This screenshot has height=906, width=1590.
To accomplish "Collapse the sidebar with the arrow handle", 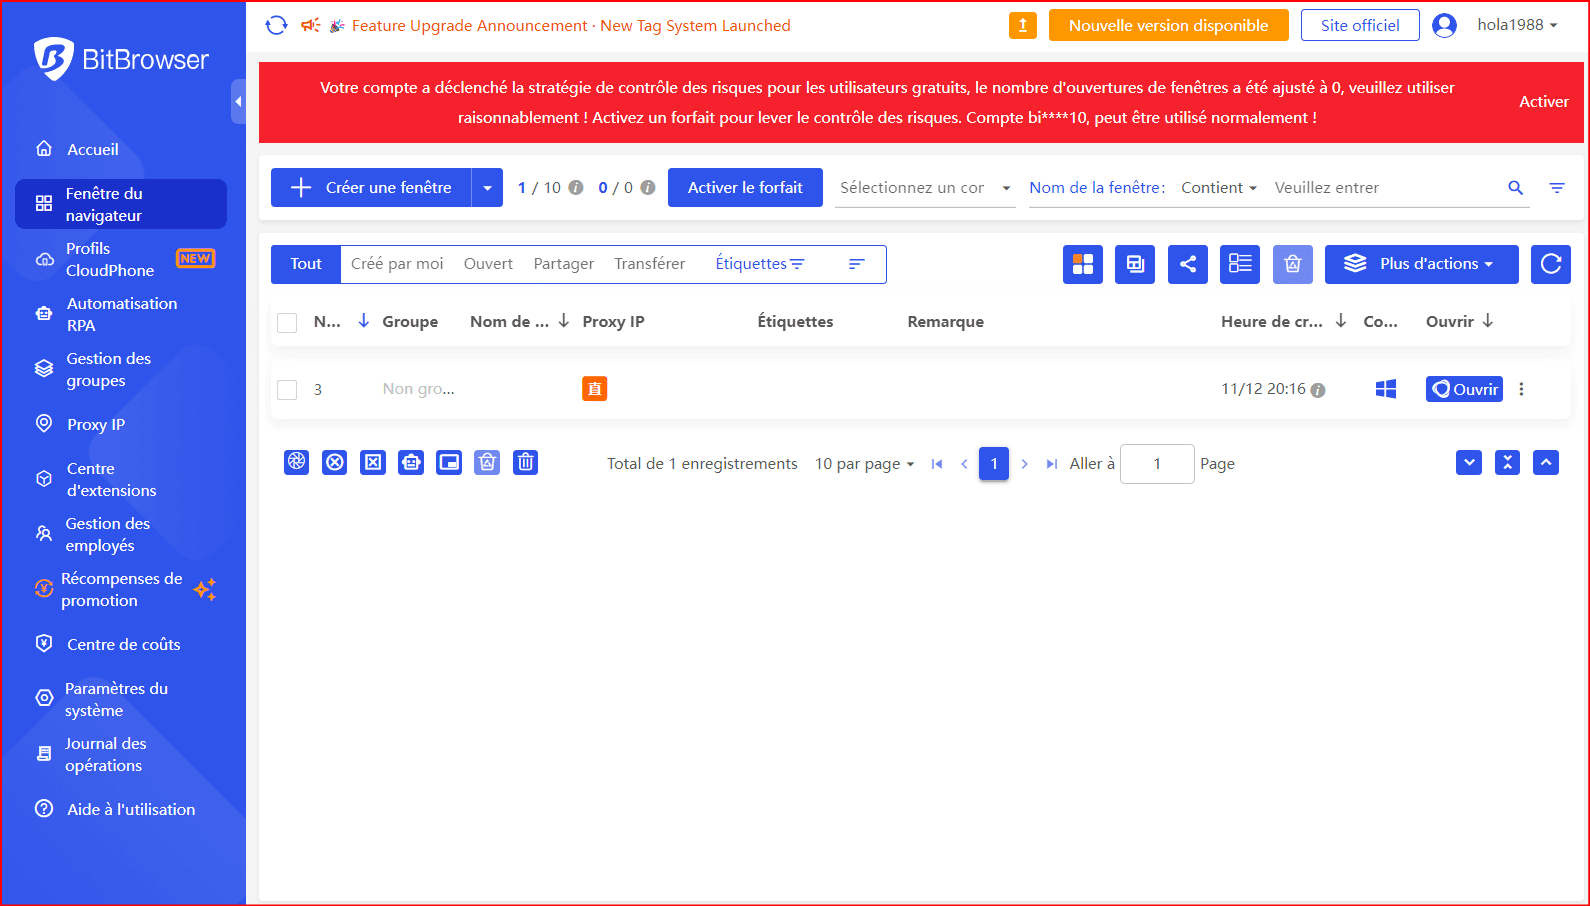I will tap(238, 101).
